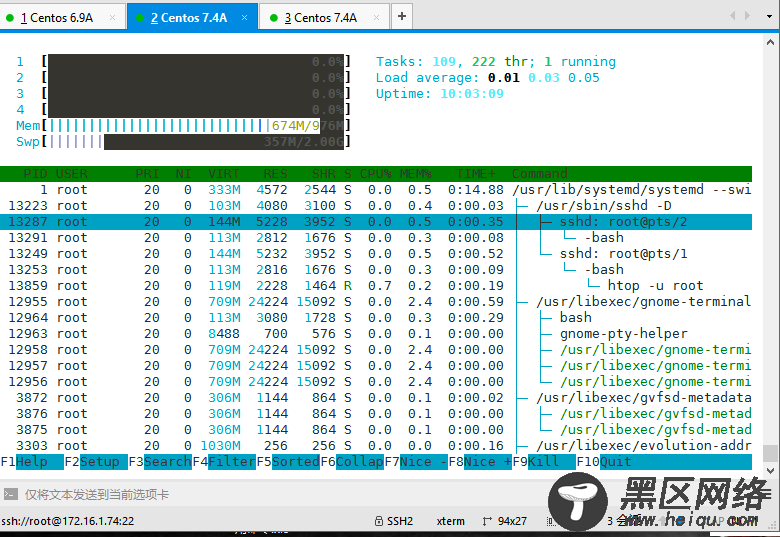
Task: Select -bash row with PID 13291
Action: [376, 238]
